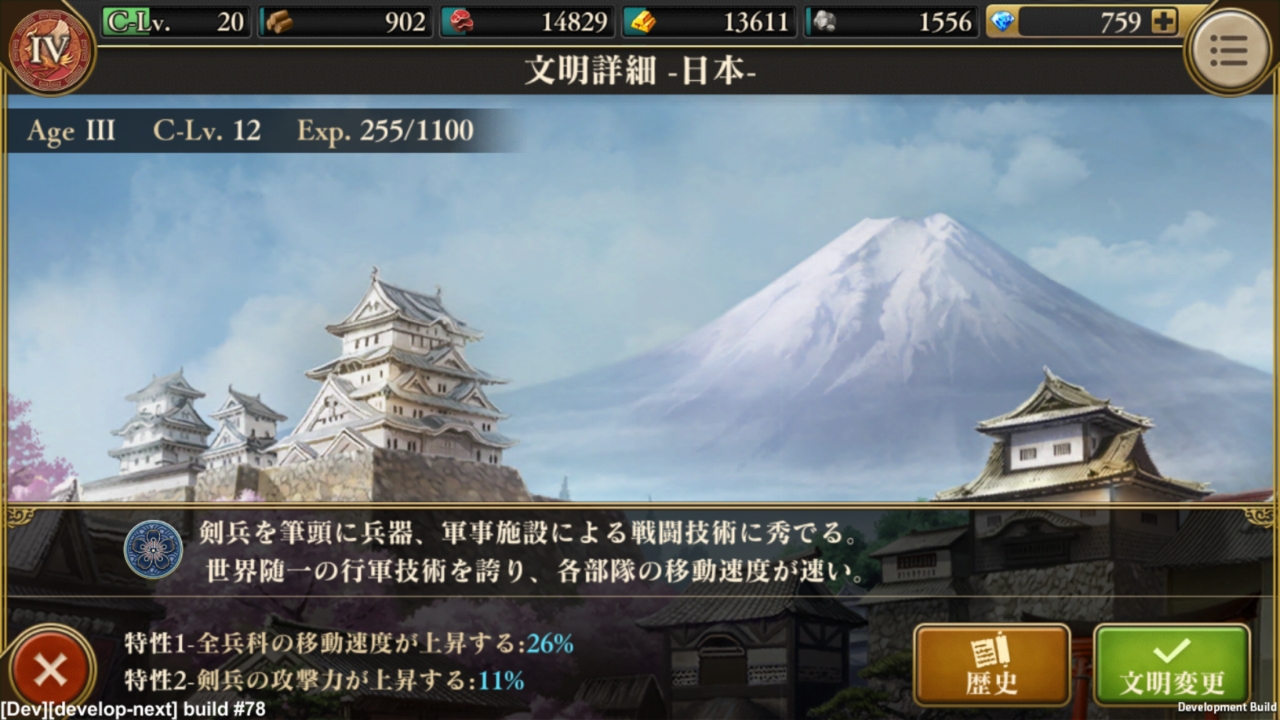Select the wood resource icon
The image size is (1280, 720).
(x=279, y=22)
